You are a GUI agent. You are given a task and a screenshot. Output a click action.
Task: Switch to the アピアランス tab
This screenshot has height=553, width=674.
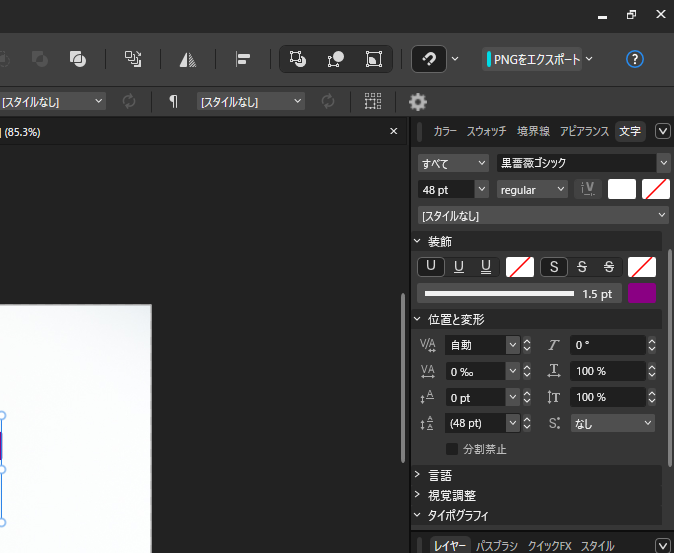(x=584, y=131)
